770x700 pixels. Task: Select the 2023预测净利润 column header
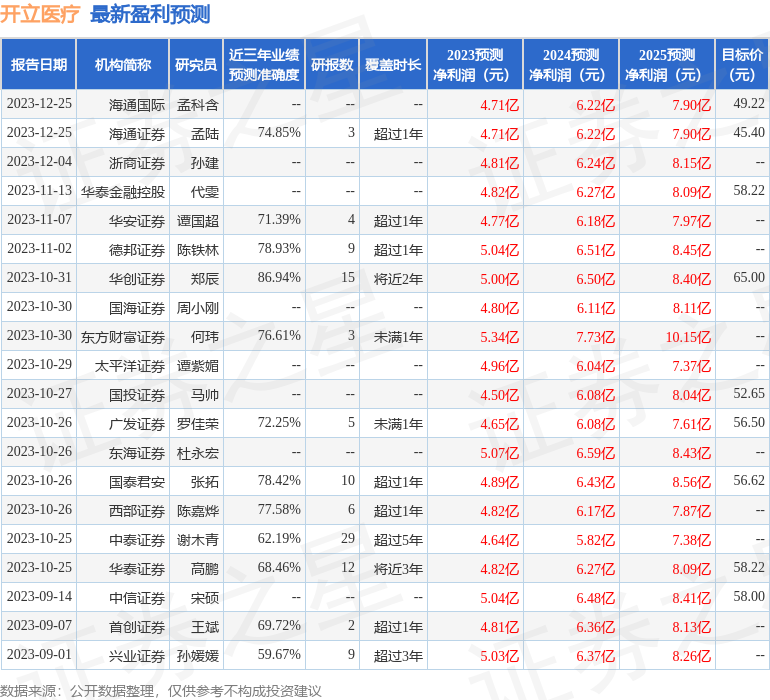coord(475,64)
